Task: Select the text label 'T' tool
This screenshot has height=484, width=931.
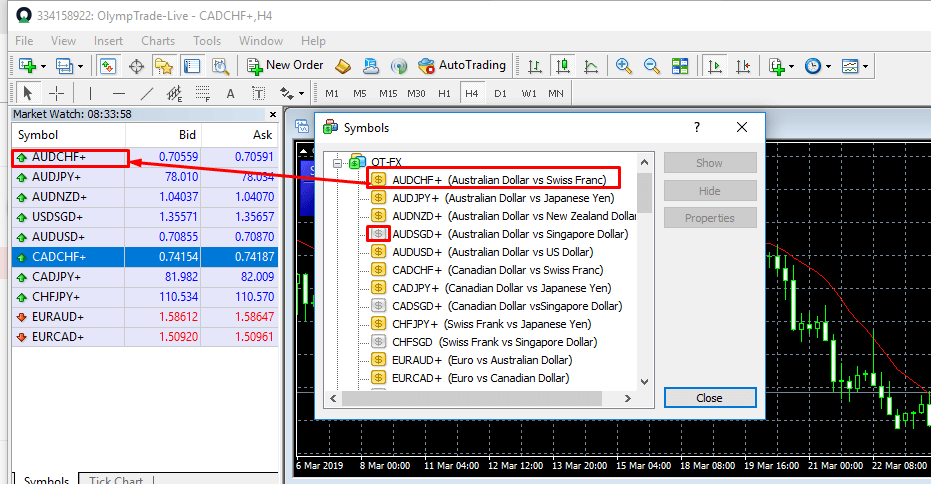Action: pos(258,93)
